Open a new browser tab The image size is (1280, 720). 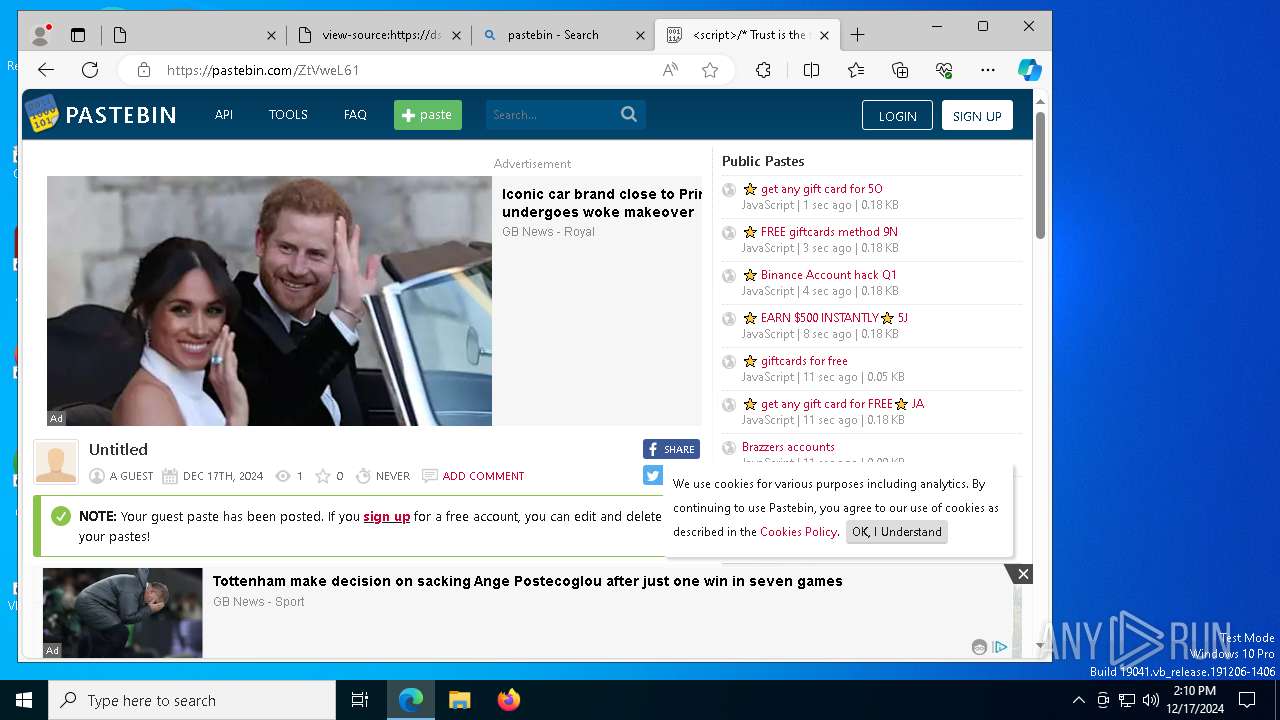click(x=857, y=35)
